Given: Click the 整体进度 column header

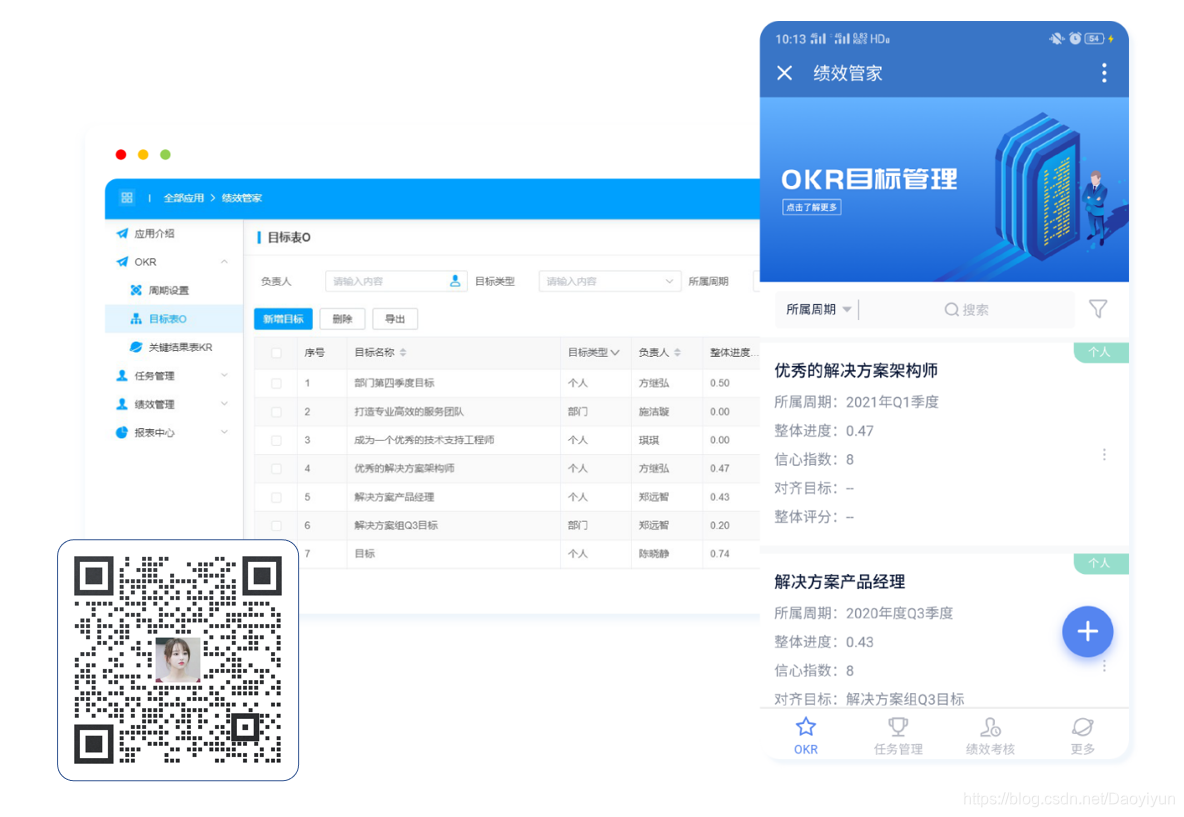Looking at the screenshot, I should pos(733,353).
